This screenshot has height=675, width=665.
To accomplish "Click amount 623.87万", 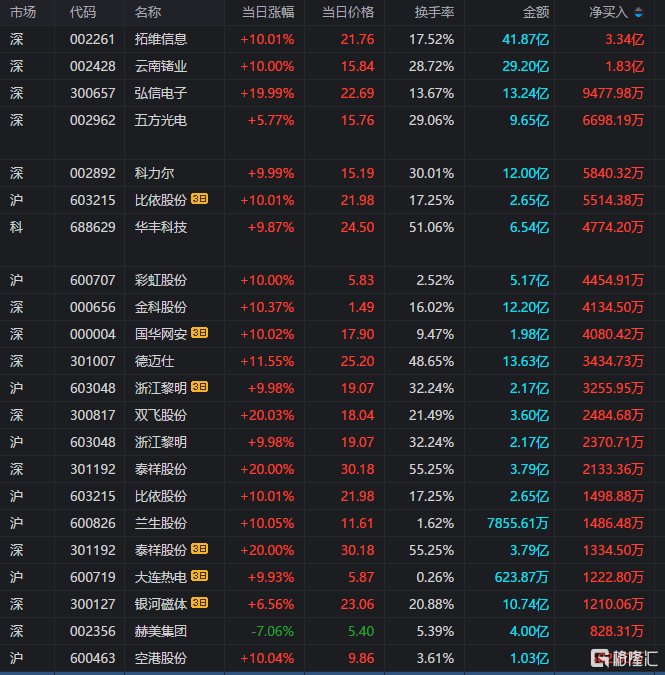I will (x=522, y=577).
